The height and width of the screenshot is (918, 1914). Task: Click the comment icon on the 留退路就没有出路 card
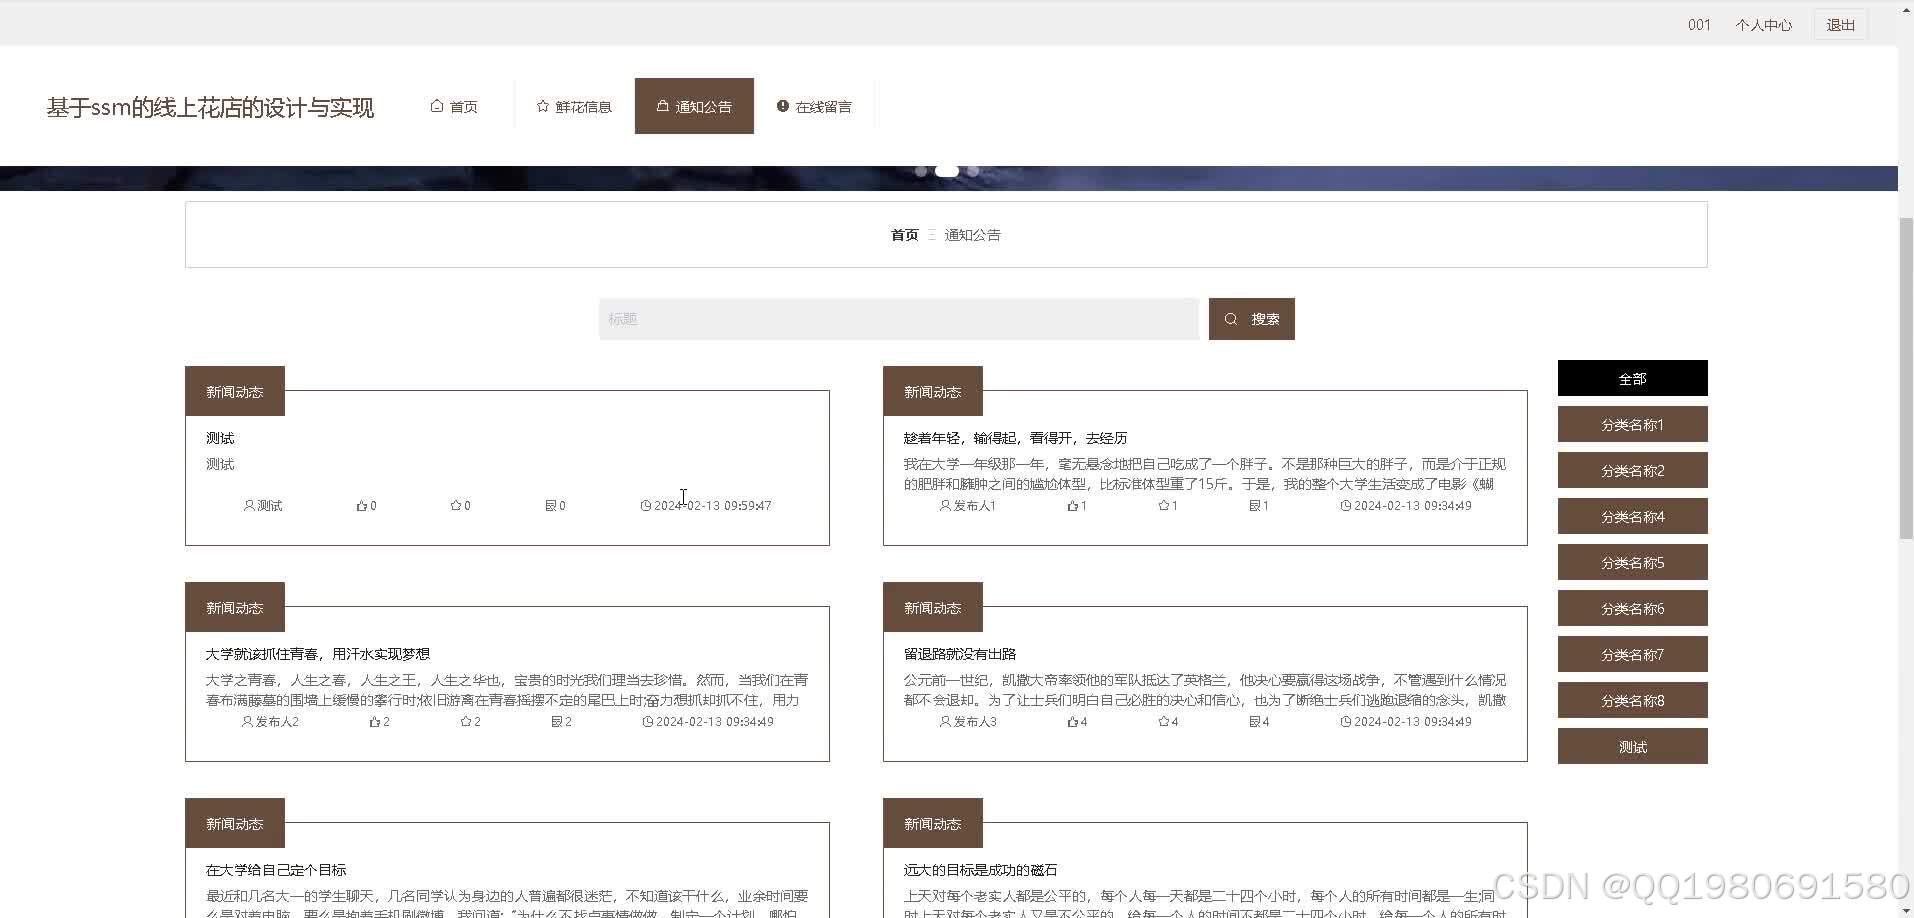point(1253,721)
